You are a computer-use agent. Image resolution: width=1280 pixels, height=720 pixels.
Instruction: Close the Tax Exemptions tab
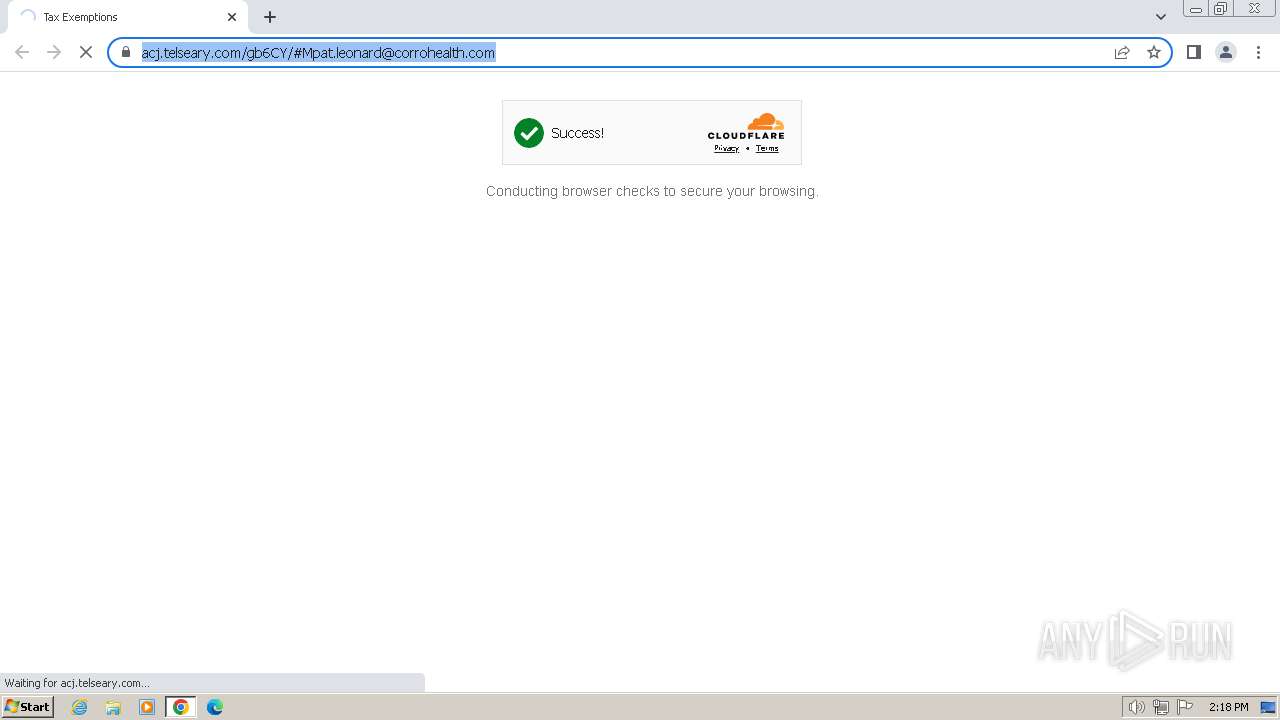[x=232, y=17]
